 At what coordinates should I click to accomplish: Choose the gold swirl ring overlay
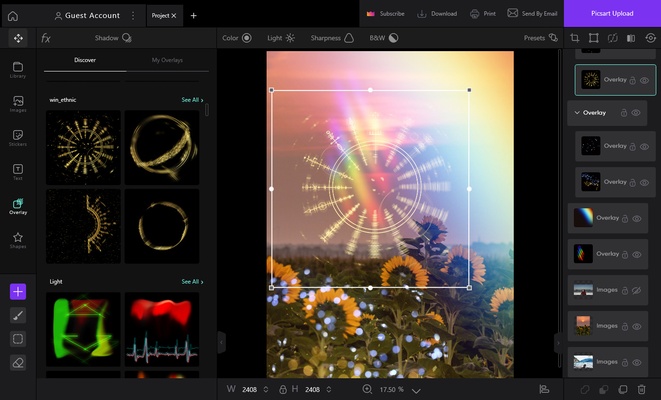tap(162, 148)
